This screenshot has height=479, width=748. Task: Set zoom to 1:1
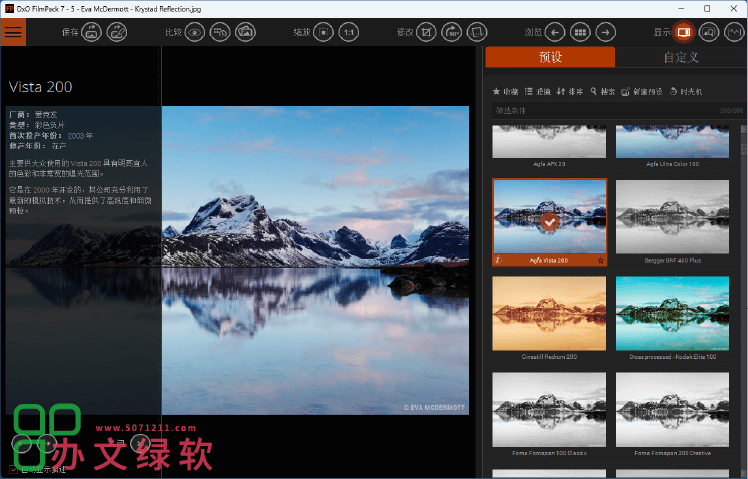click(349, 32)
